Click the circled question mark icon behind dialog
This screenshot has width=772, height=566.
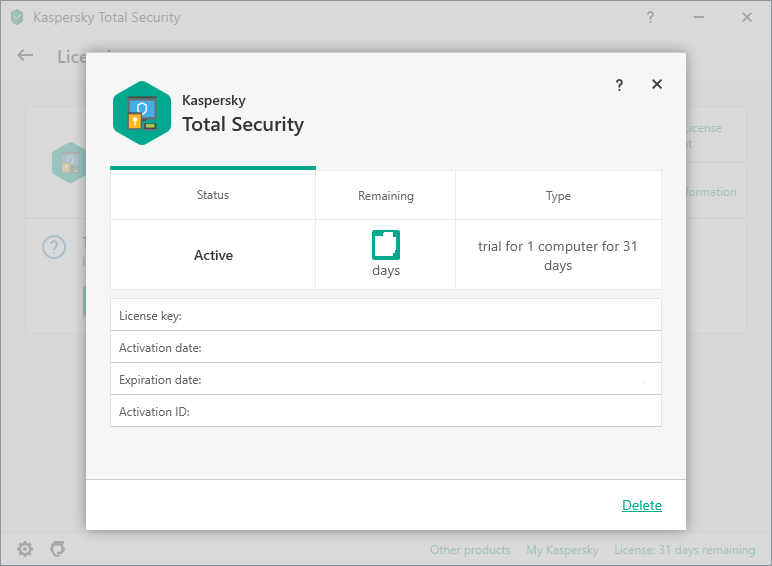[x=54, y=247]
